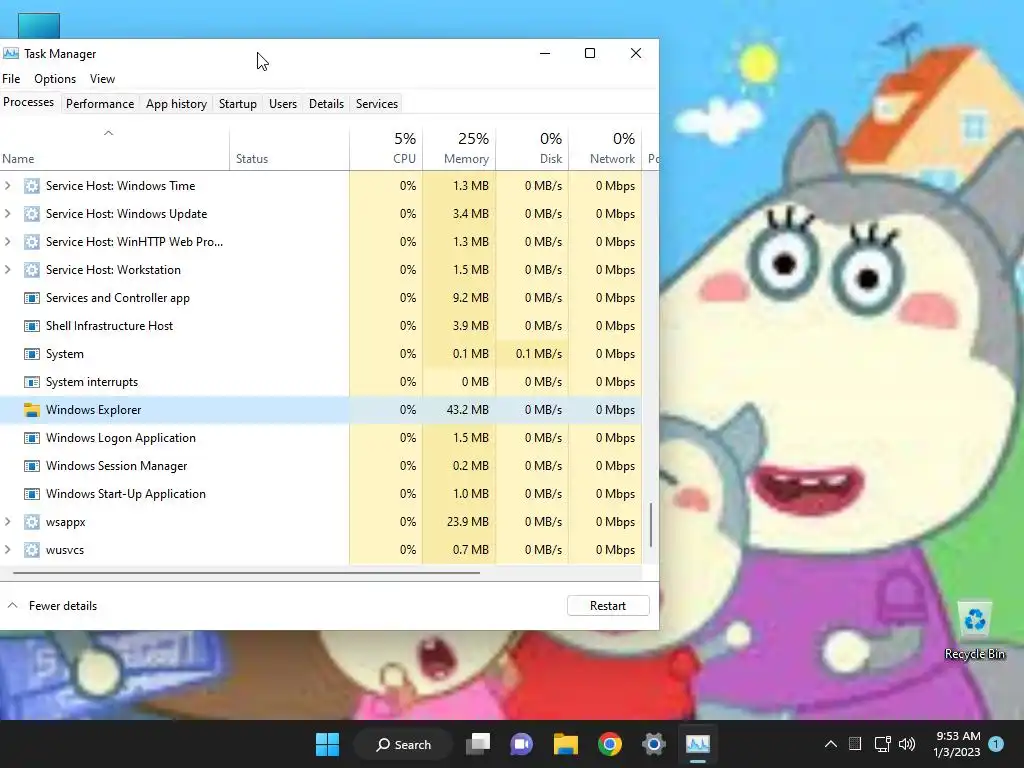Click the Task Manager title bar icon
This screenshot has width=1024, height=768.
click(x=10, y=54)
